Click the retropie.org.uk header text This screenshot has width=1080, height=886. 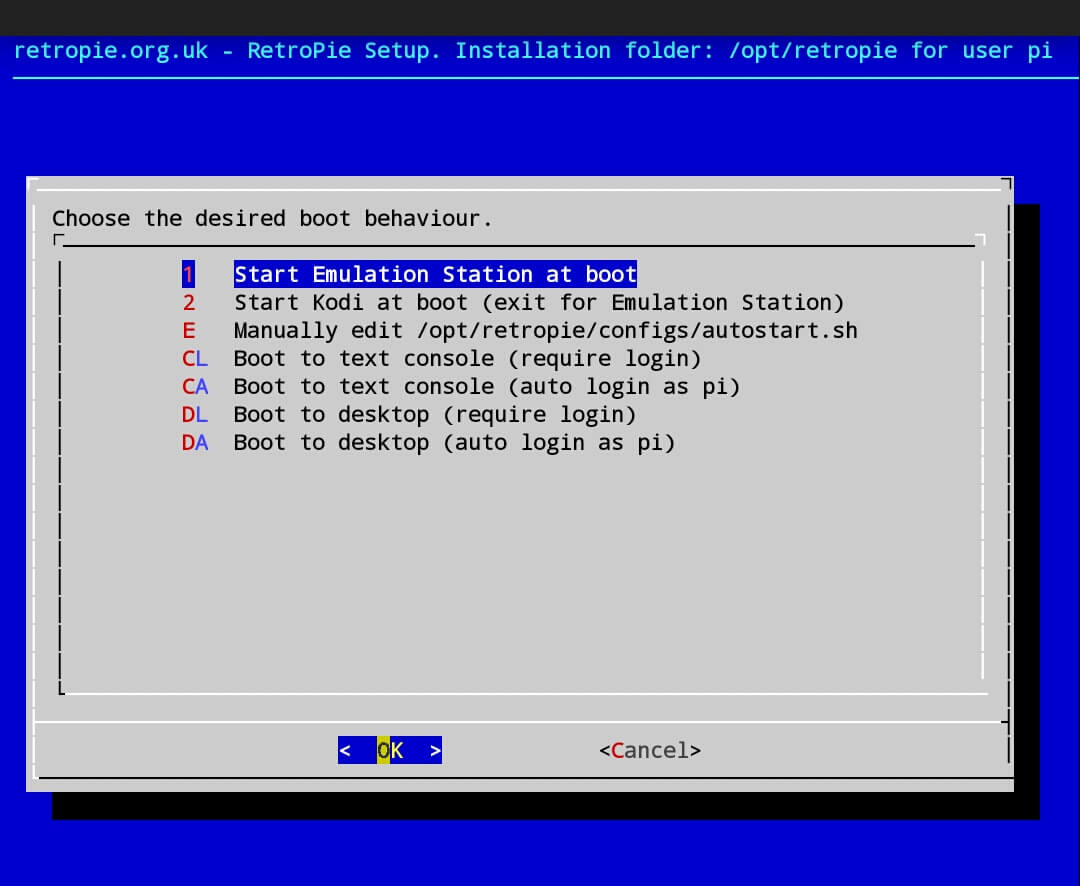111,50
